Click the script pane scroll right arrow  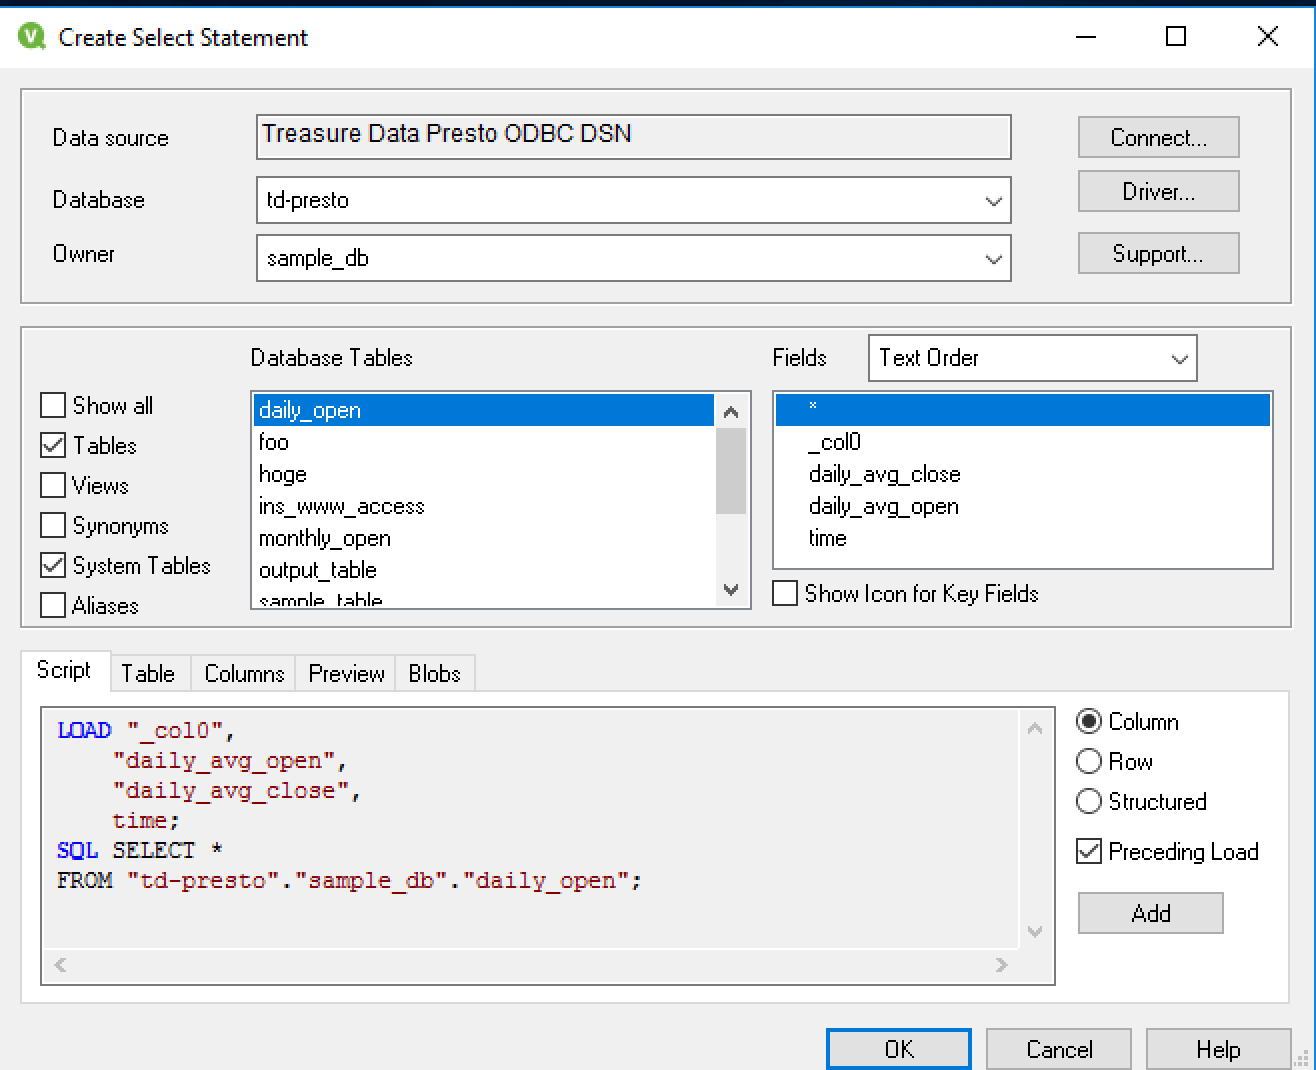coord(1002,965)
